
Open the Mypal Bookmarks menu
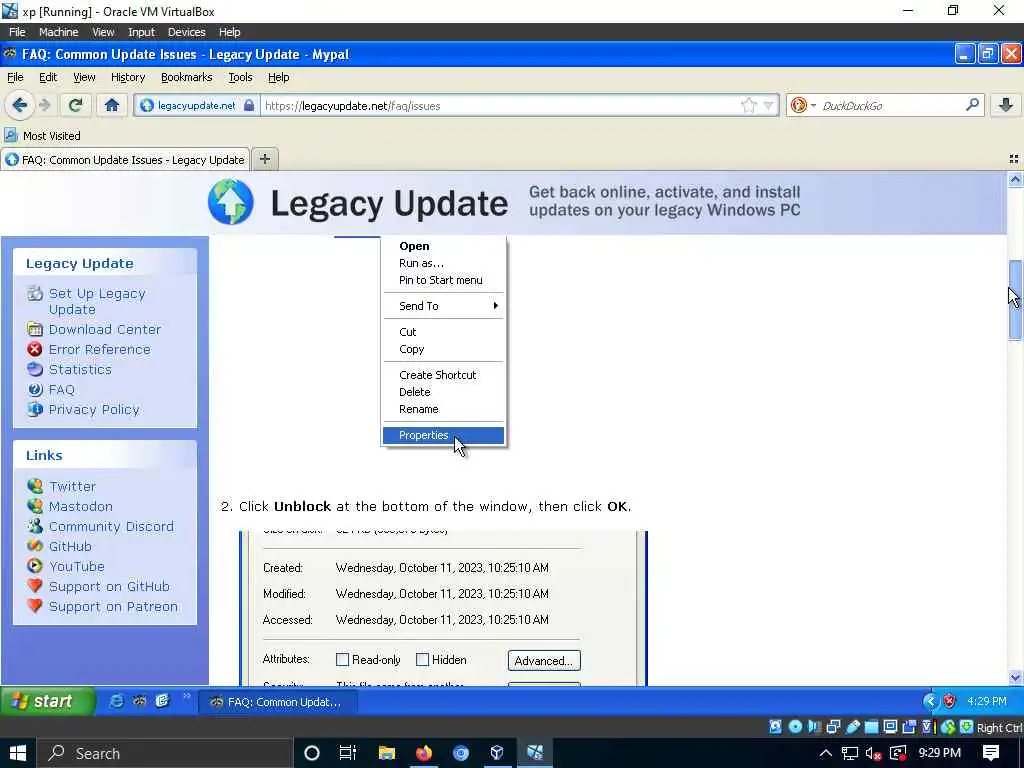pyautogui.click(x=187, y=77)
